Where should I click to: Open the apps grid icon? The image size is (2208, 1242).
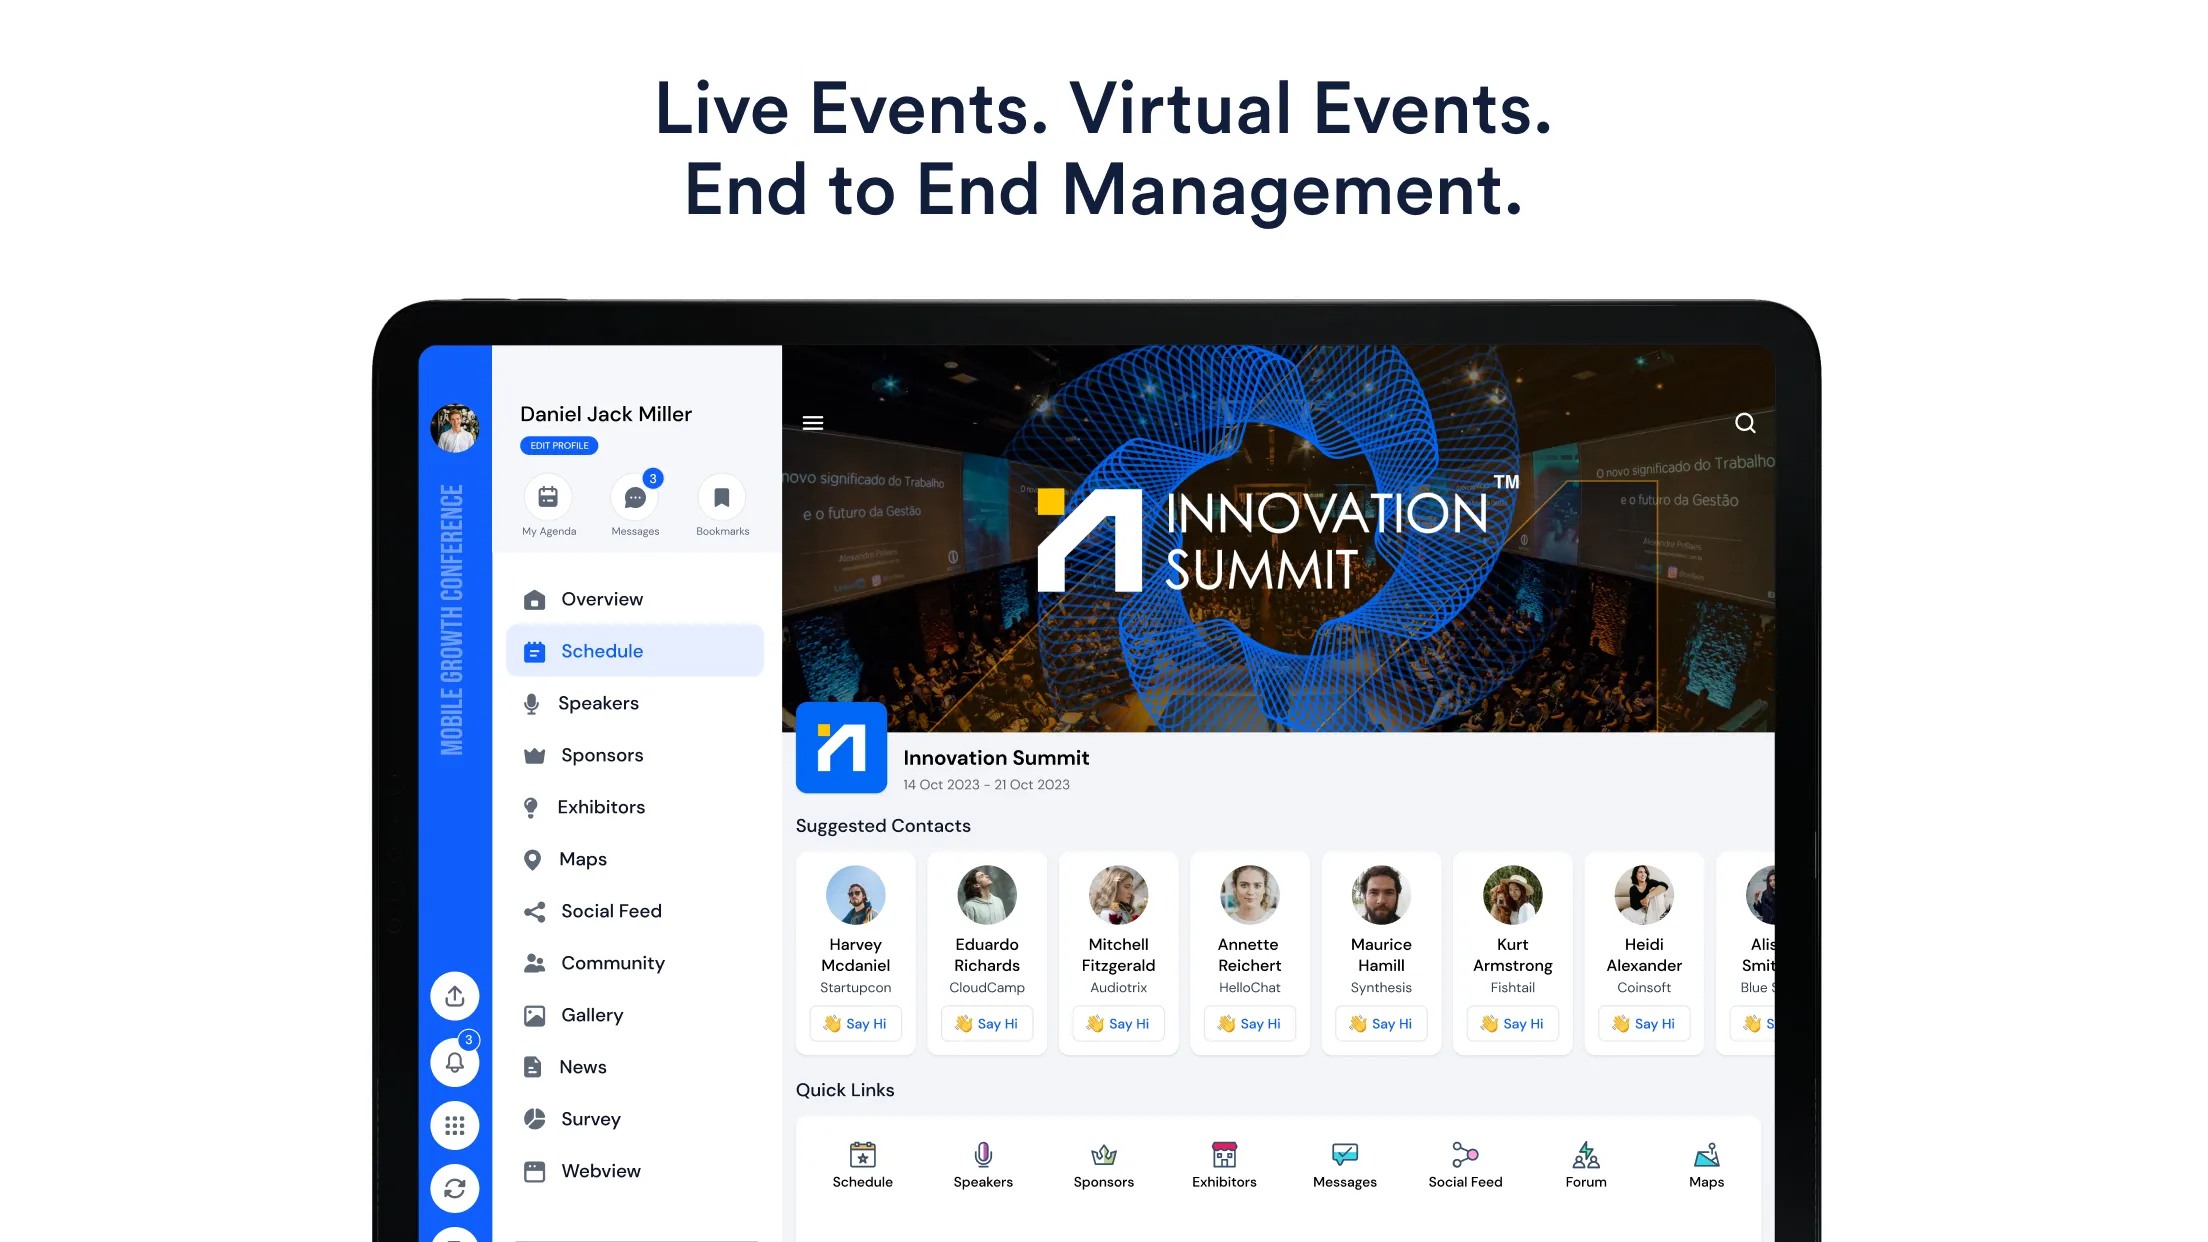tap(455, 1126)
